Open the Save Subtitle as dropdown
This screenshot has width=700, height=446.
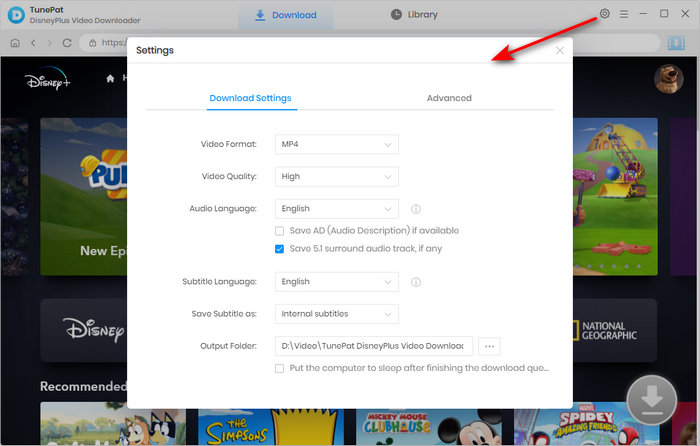(x=337, y=314)
